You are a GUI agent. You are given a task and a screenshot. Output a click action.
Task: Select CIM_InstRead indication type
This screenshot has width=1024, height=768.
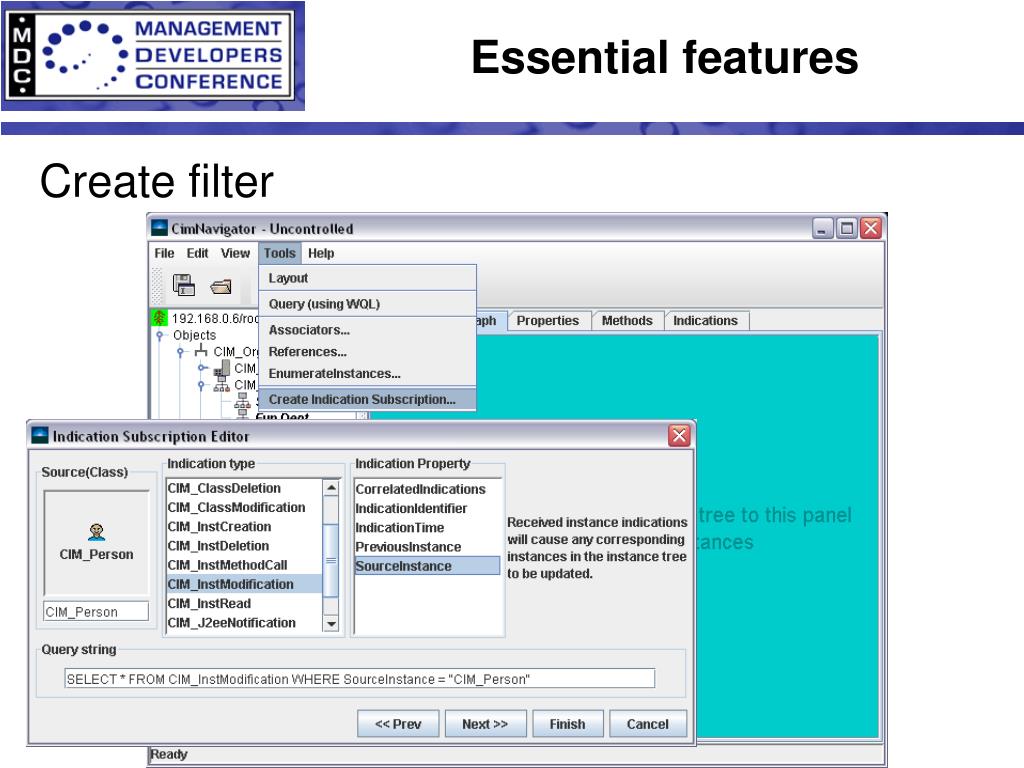244,603
